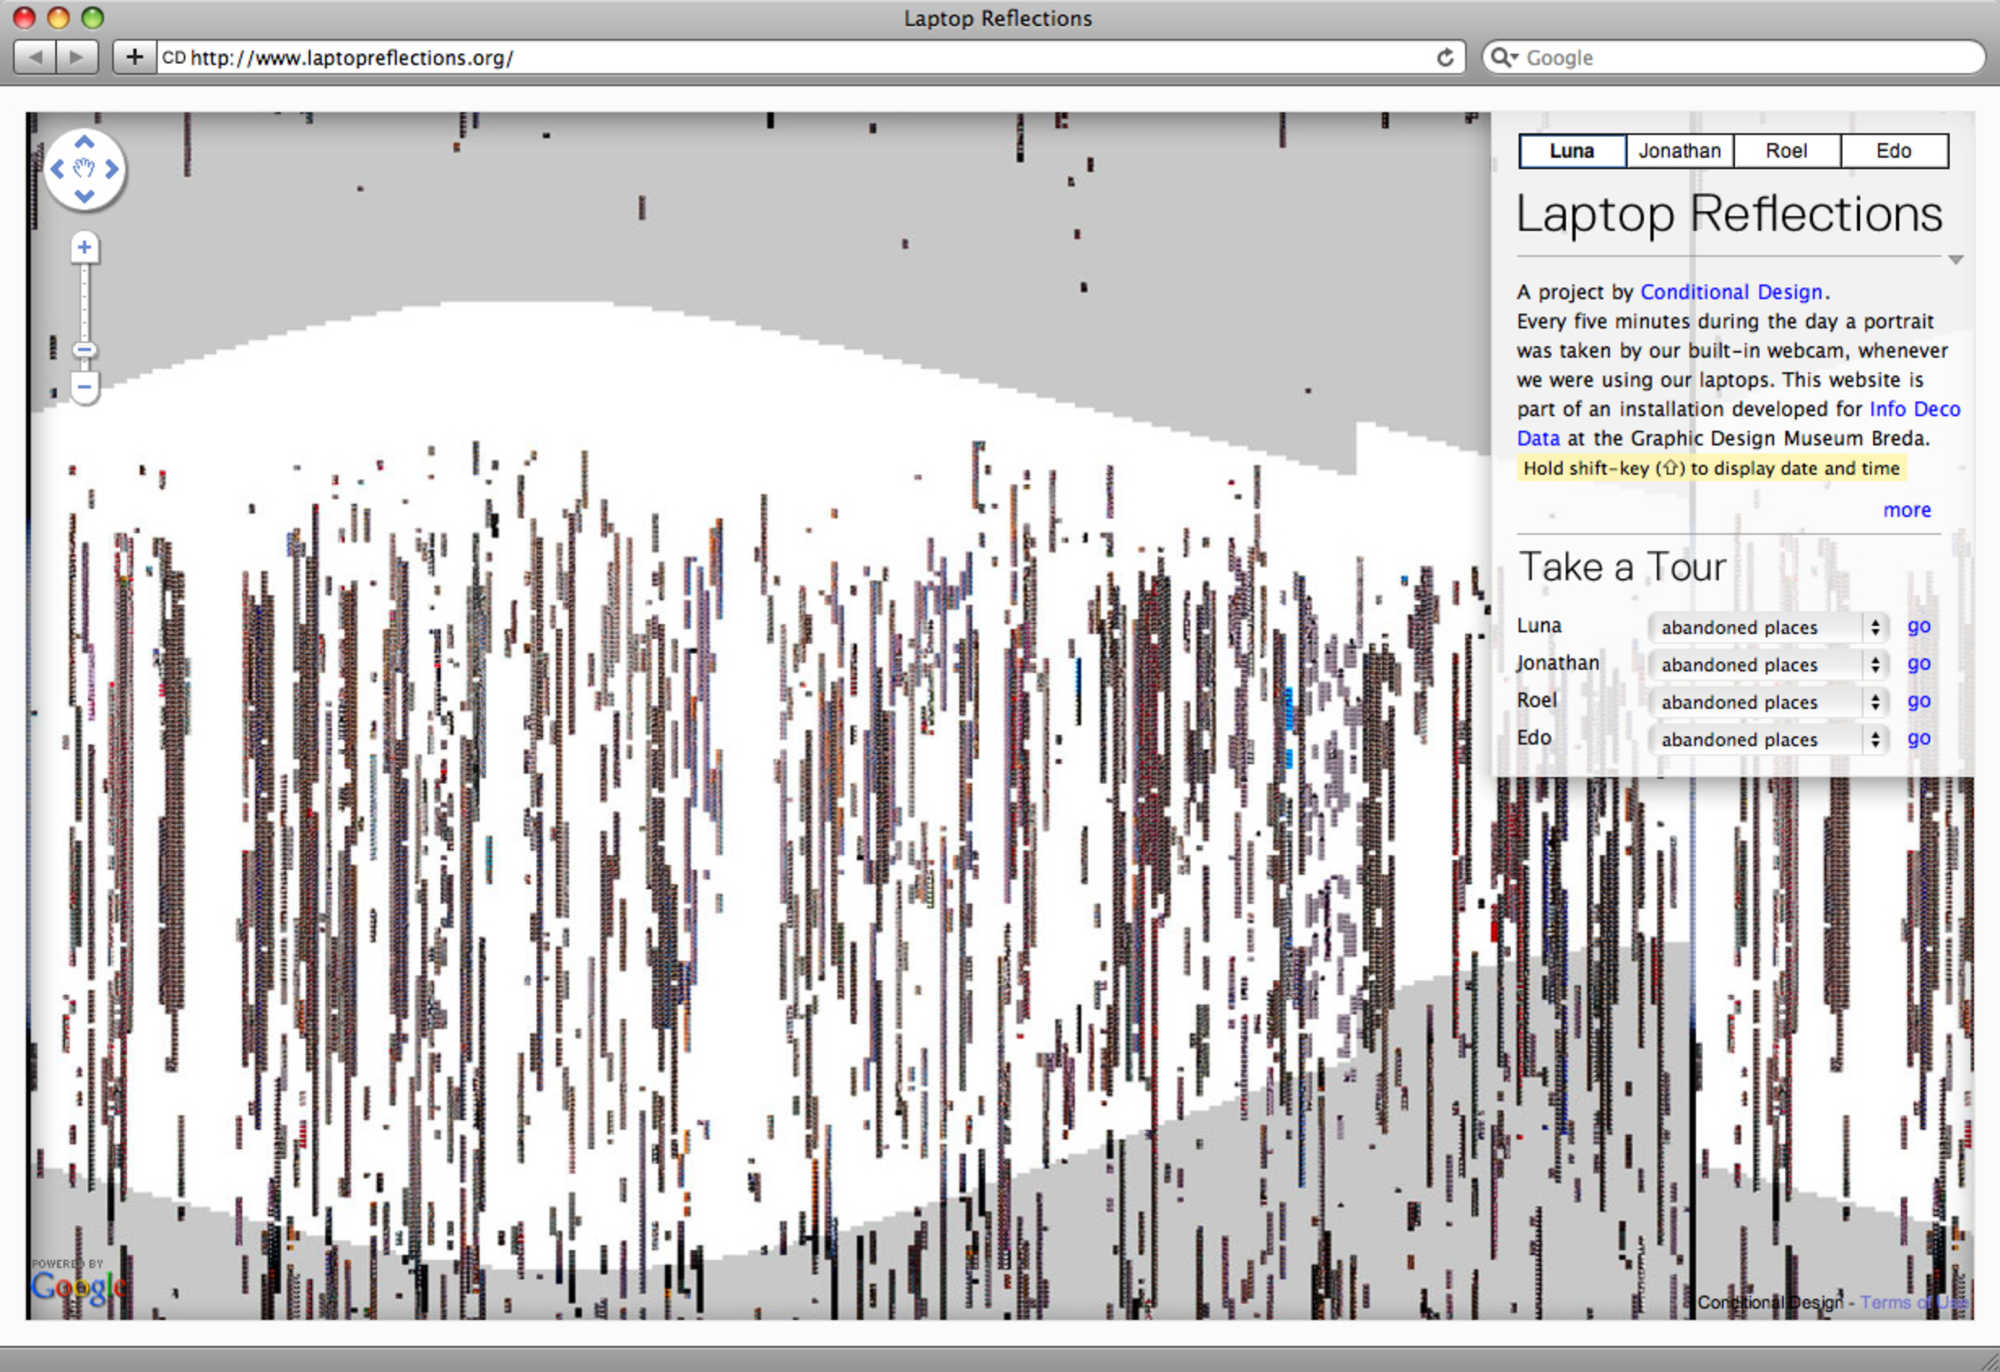Click the 'more' link in description
This screenshot has width=2000, height=1372.
(1906, 510)
